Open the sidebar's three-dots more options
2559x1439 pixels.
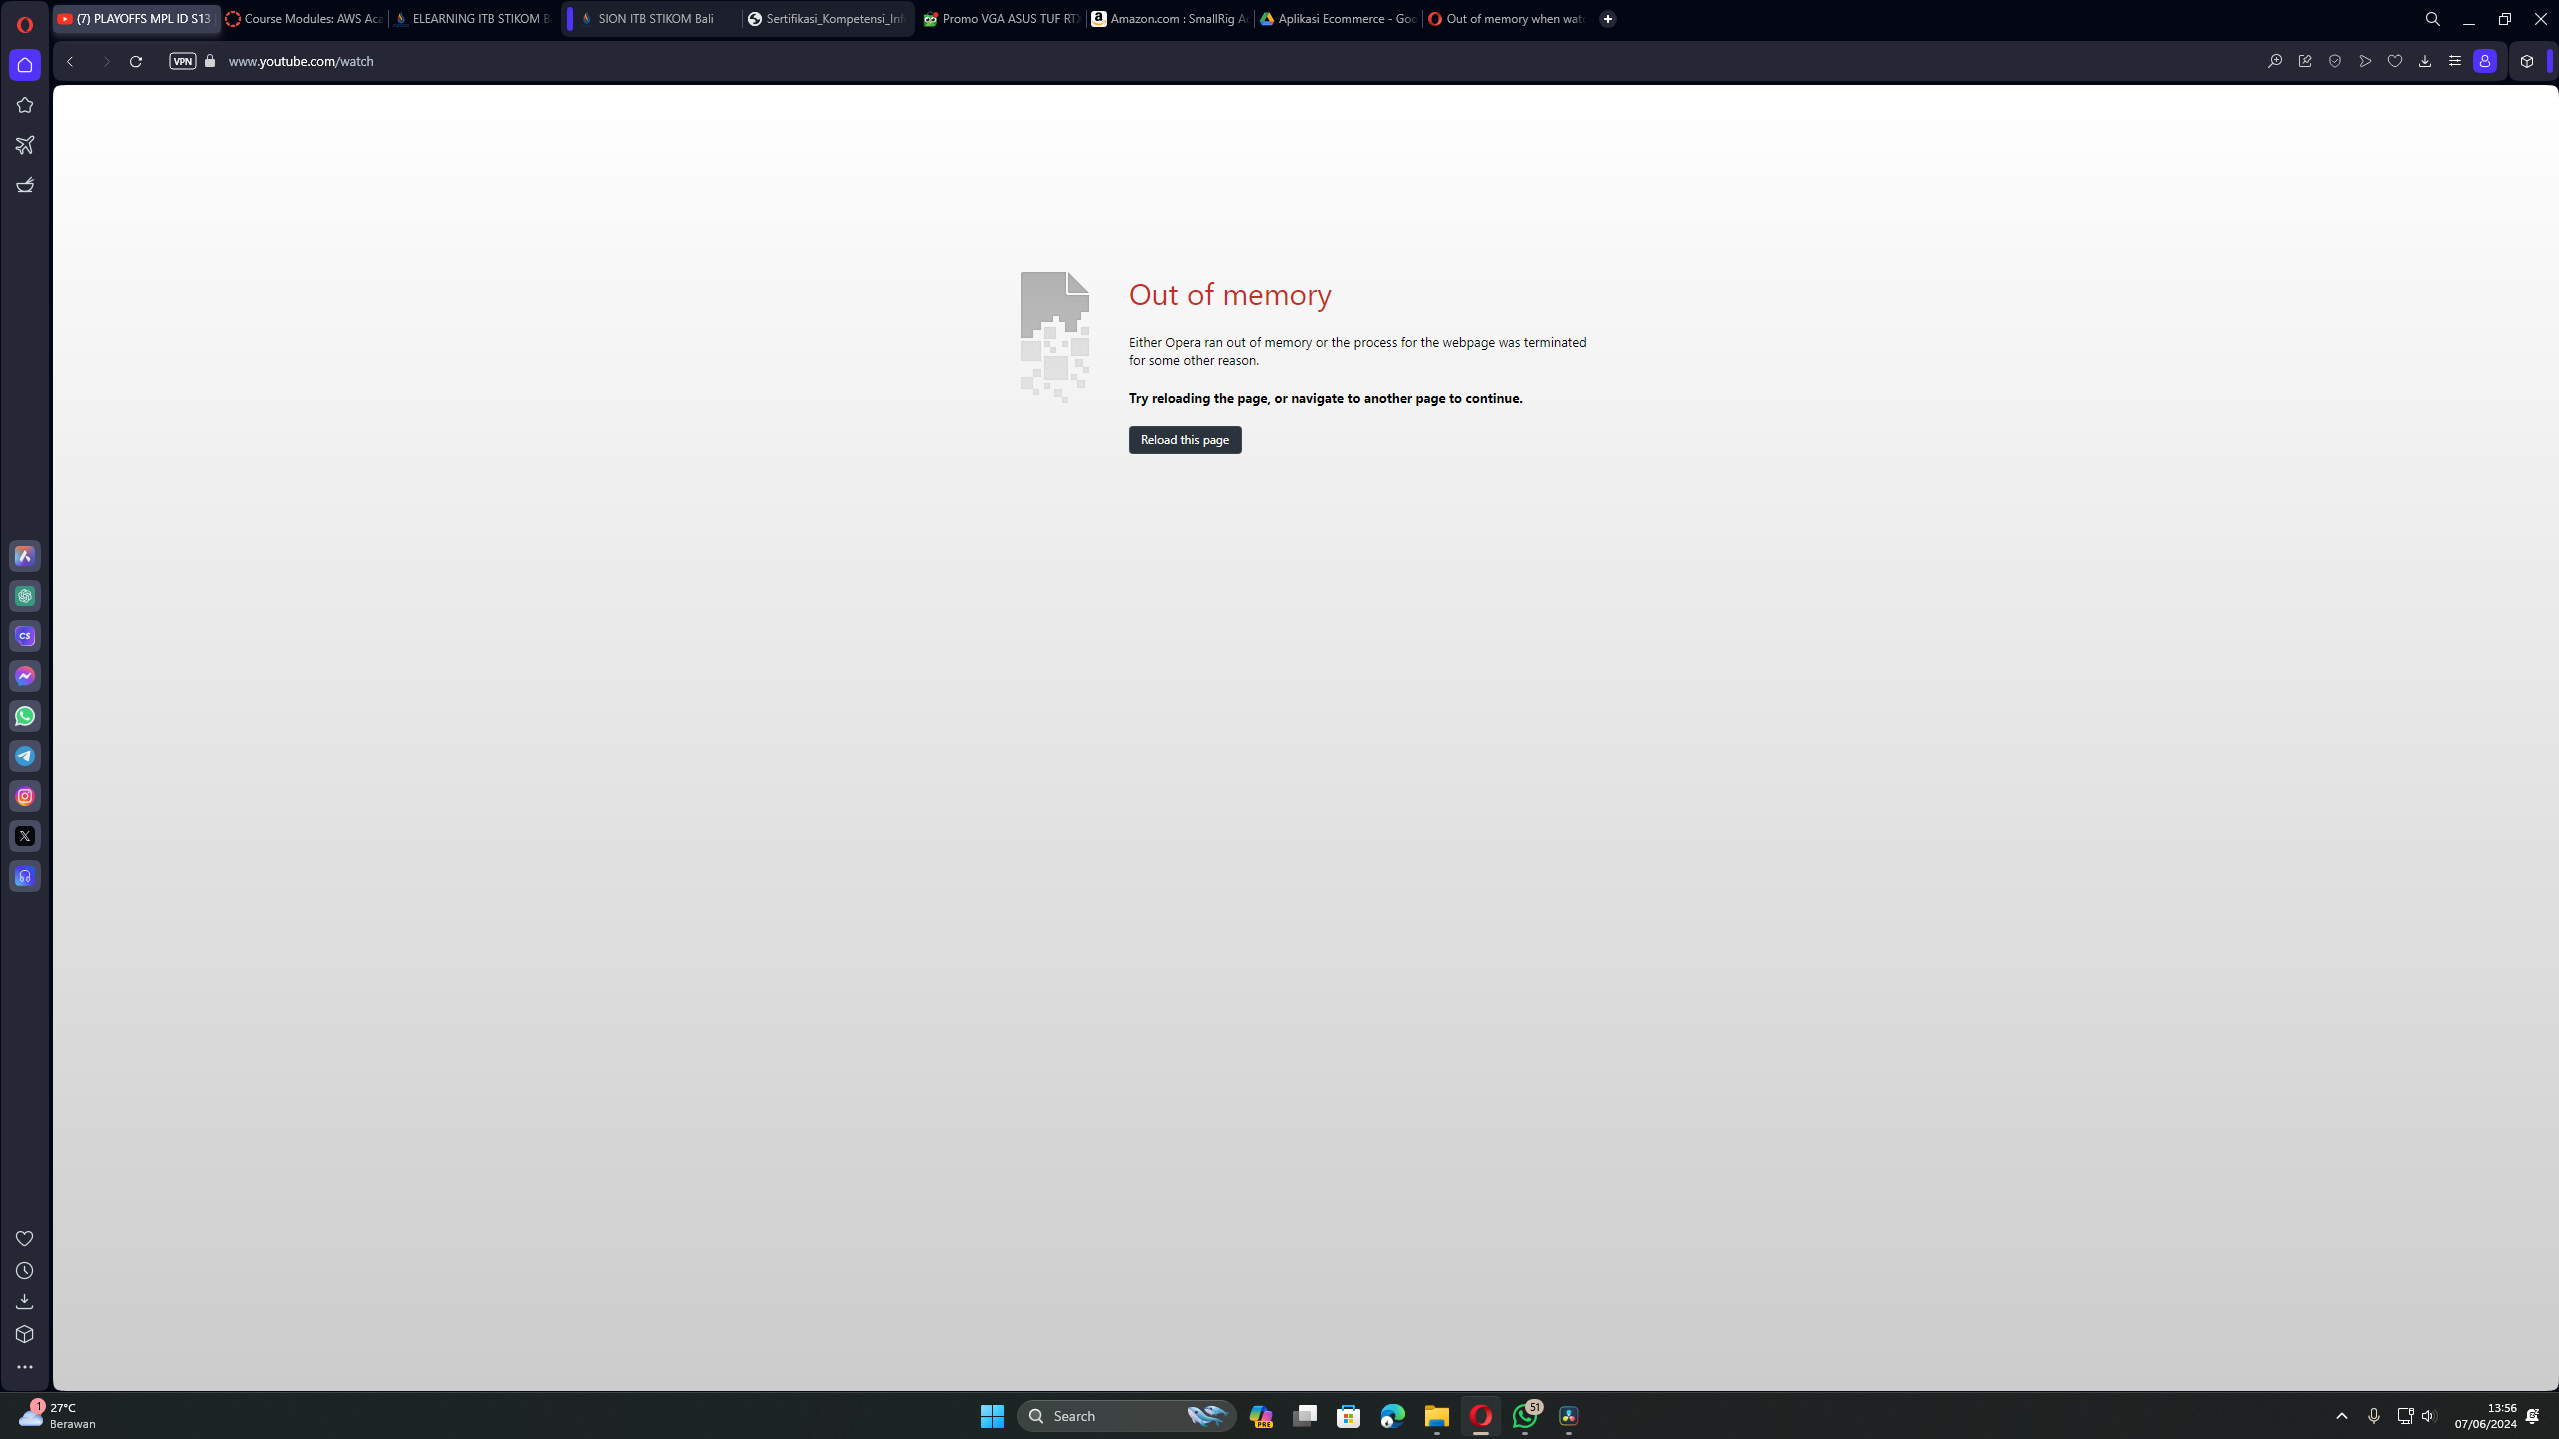coord(25,1366)
